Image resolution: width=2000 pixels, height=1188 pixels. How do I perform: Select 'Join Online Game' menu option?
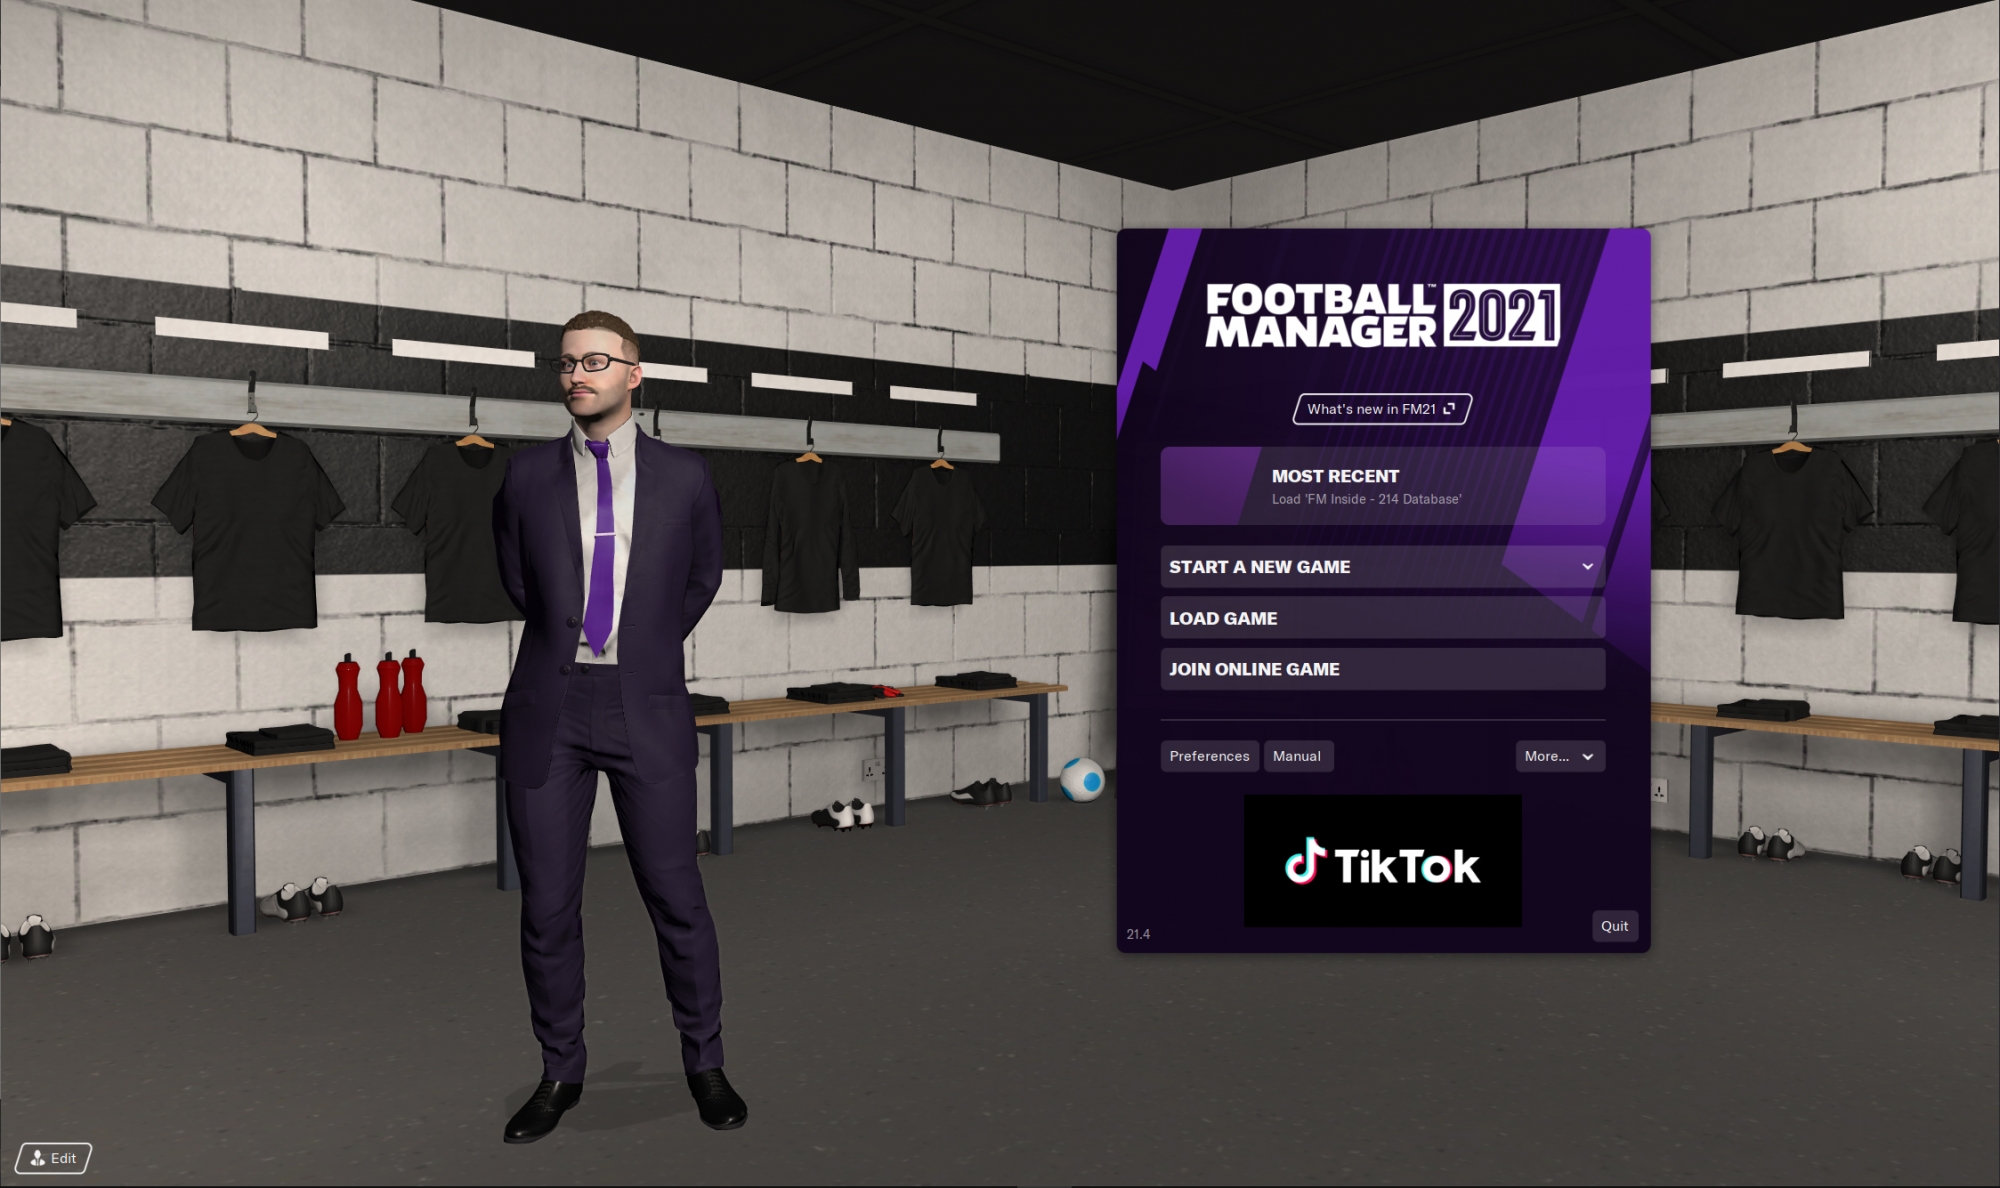coord(1385,669)
